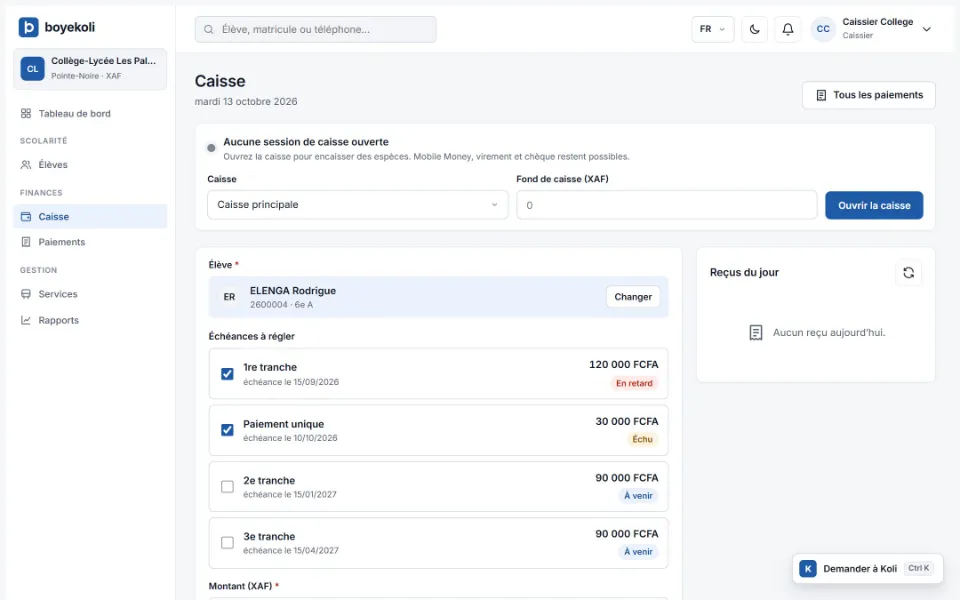Screen dimensions: 960x600
Task: Uncheck the 1re tranche checkbox
Action: [227, 374]
